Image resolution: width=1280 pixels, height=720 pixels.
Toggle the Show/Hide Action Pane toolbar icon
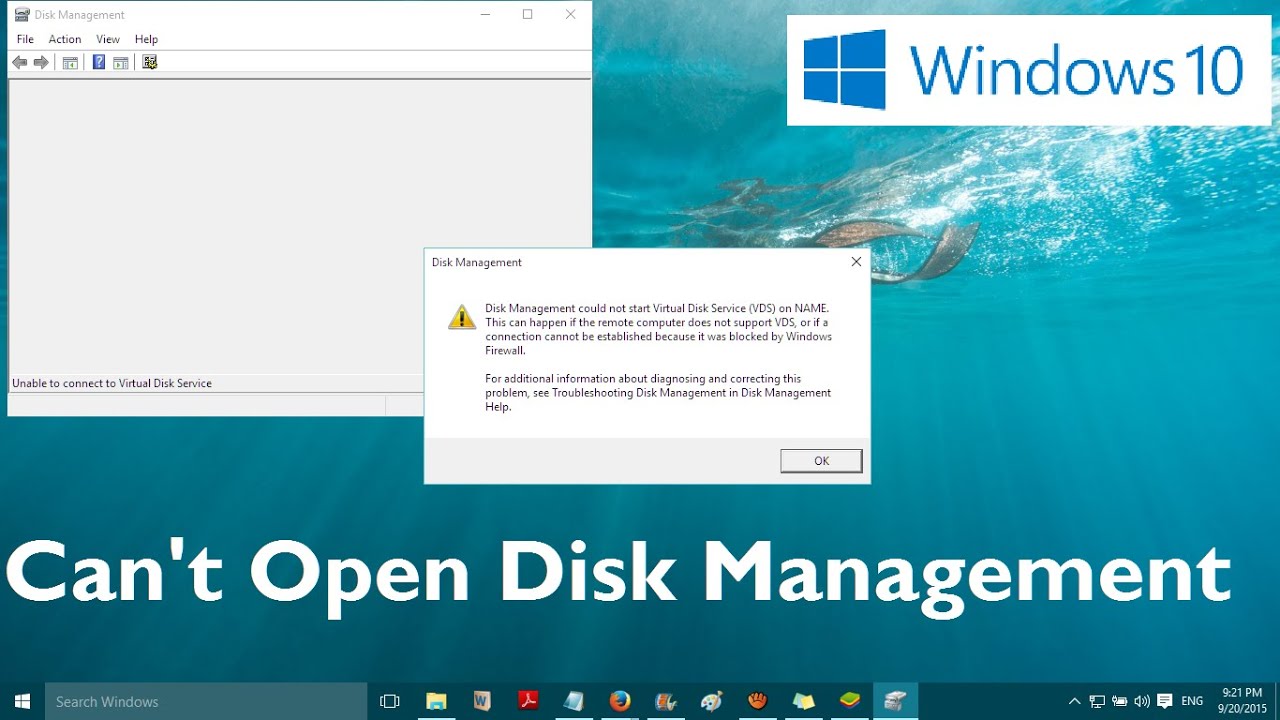[121, 62]
